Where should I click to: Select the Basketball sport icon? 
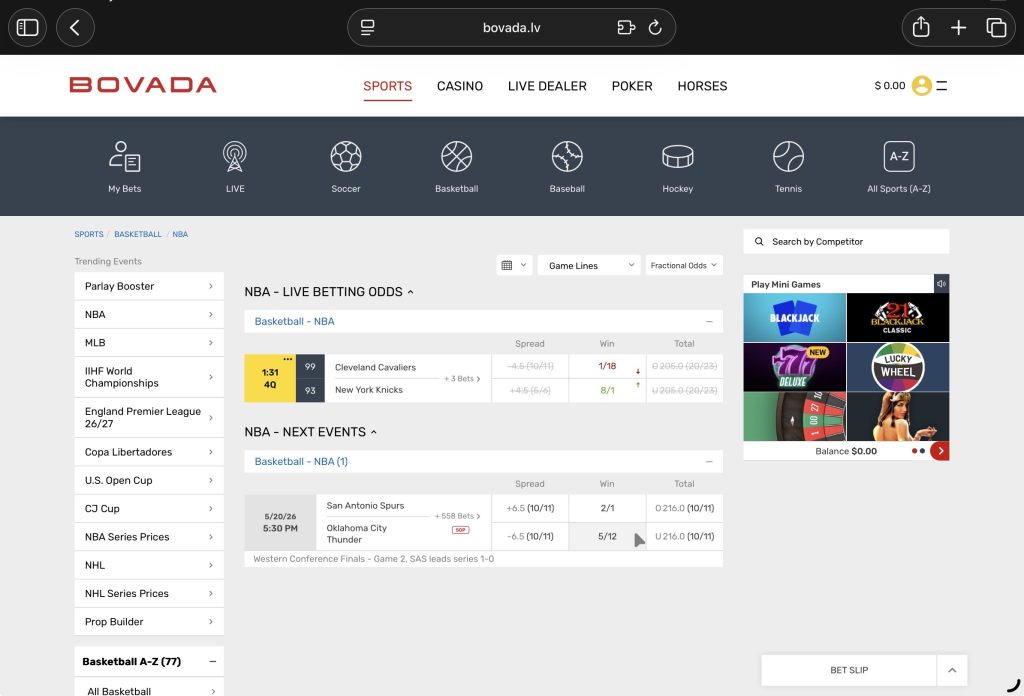(x=456, y=167)
